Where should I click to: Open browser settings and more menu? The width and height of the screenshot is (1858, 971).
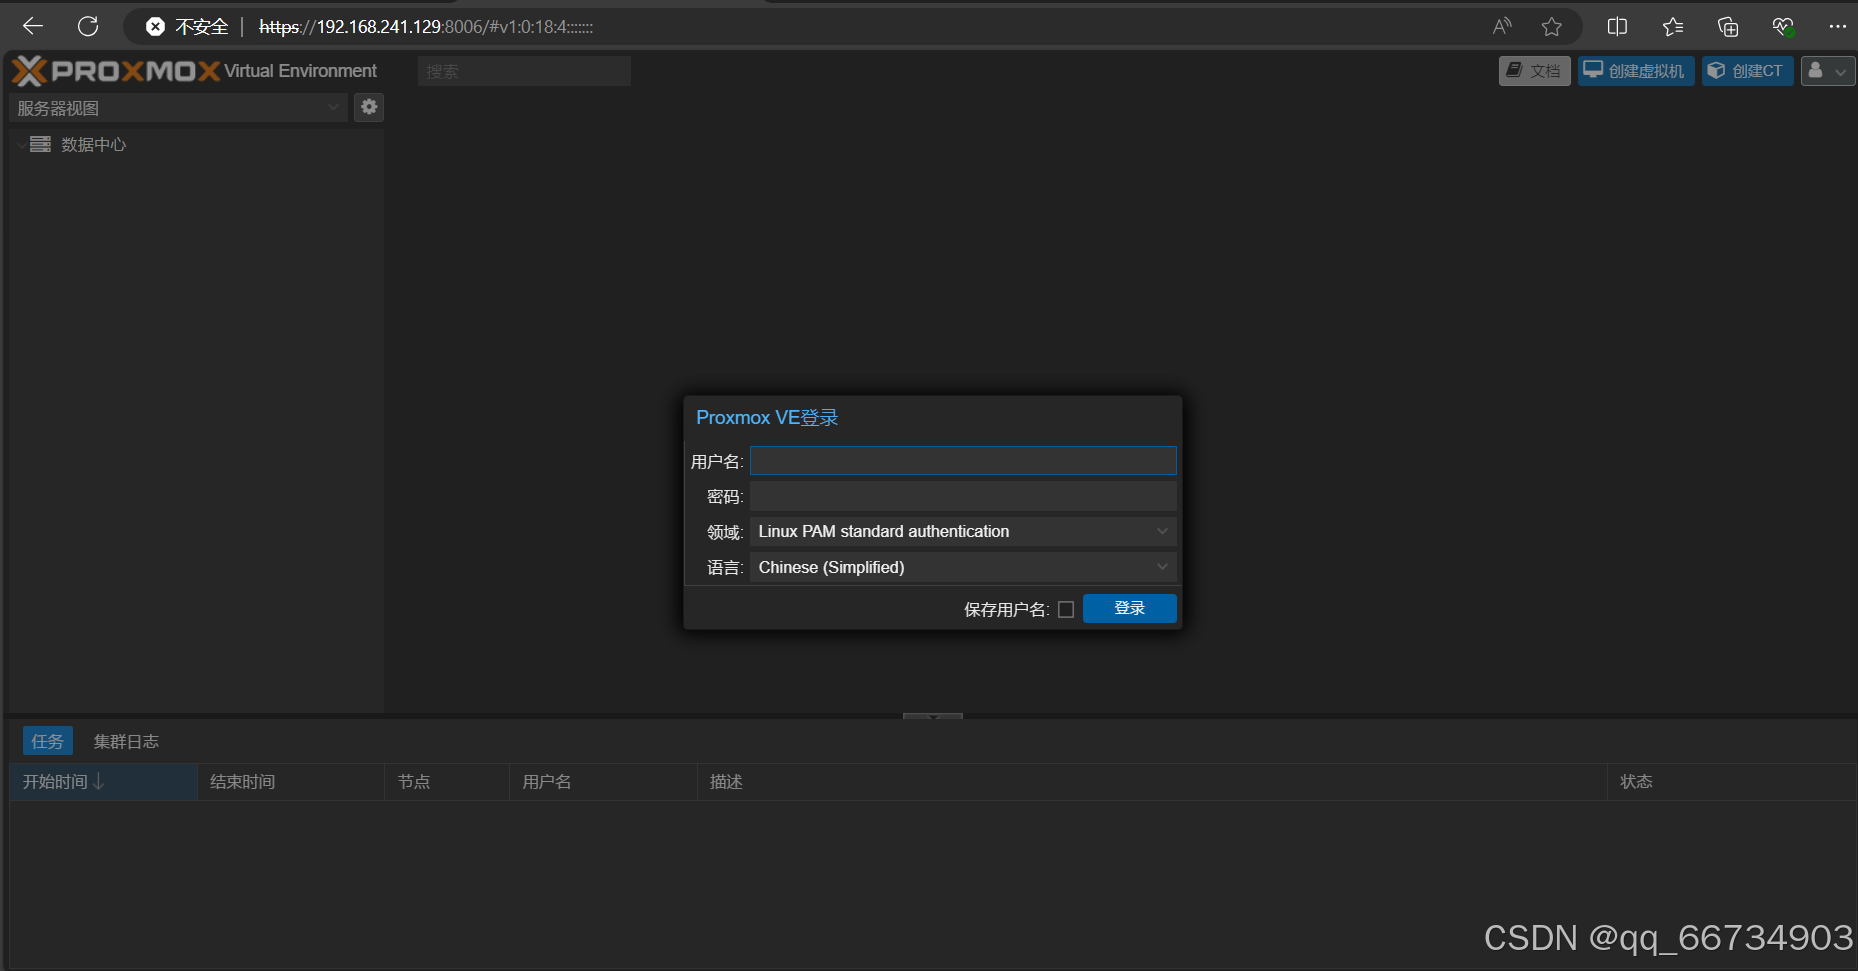[1837, 27]
